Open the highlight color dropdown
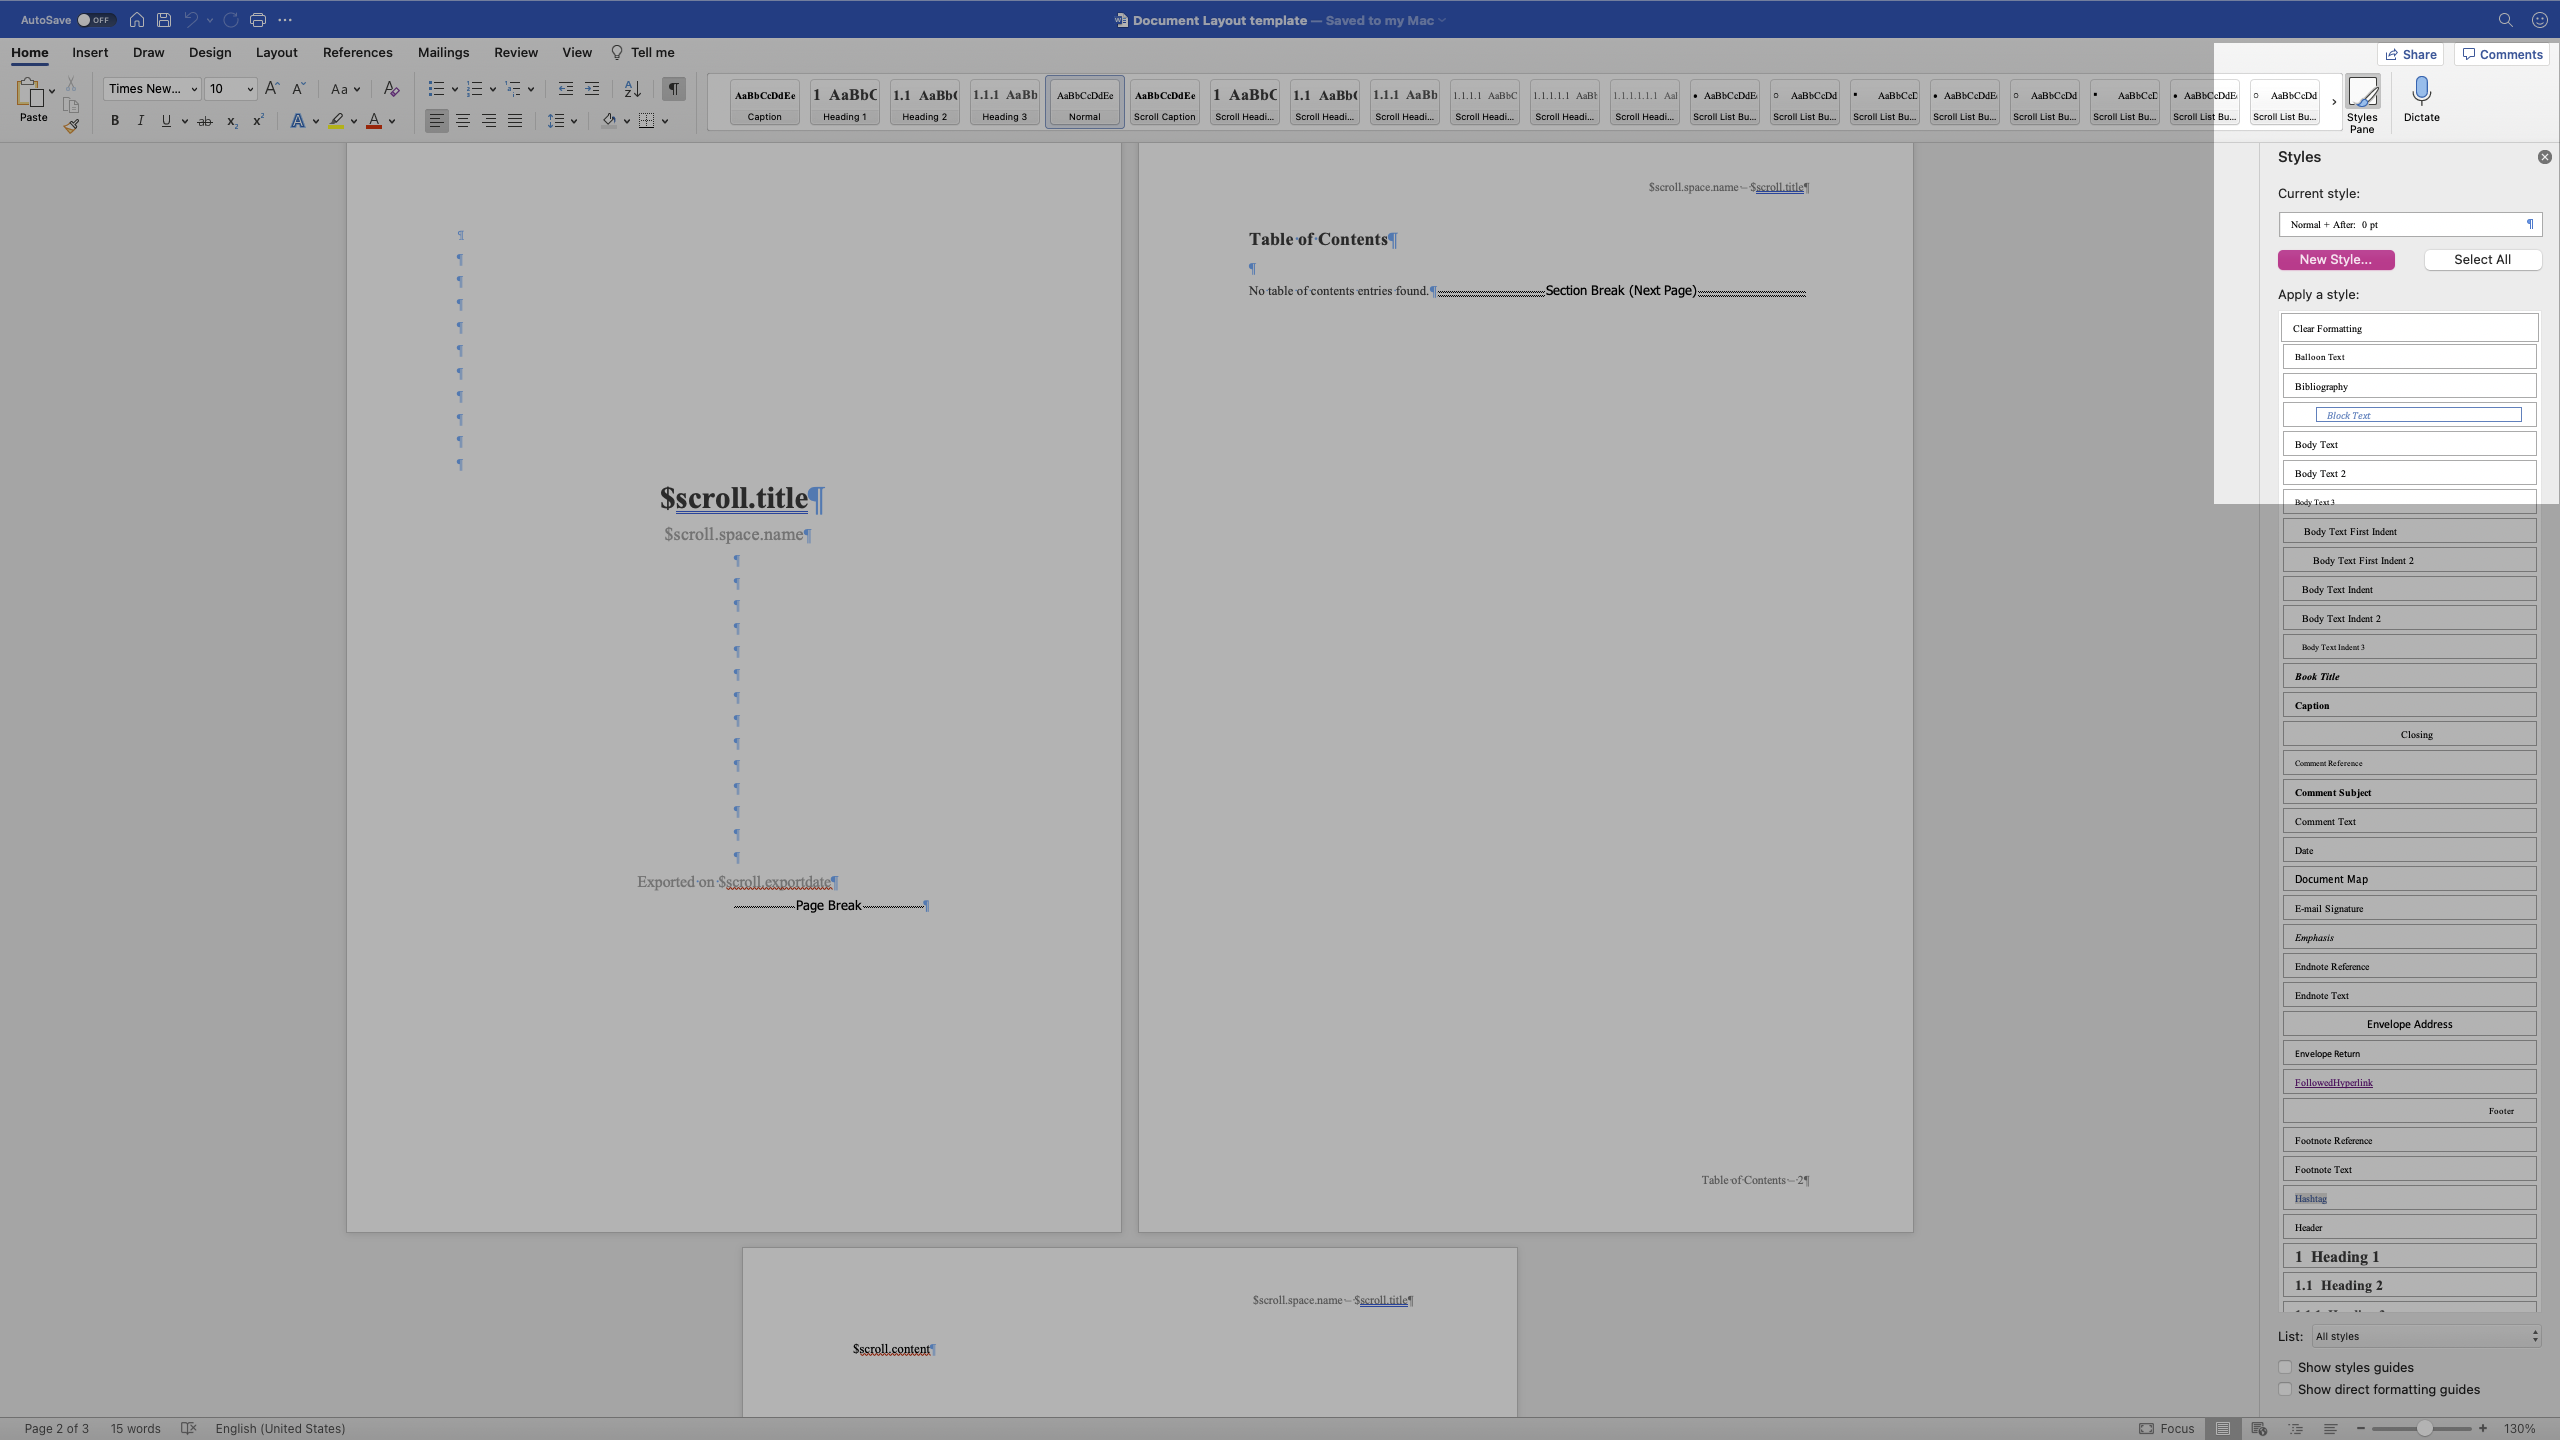Screen dimensions: 2560x1440 tap(353, 121)
